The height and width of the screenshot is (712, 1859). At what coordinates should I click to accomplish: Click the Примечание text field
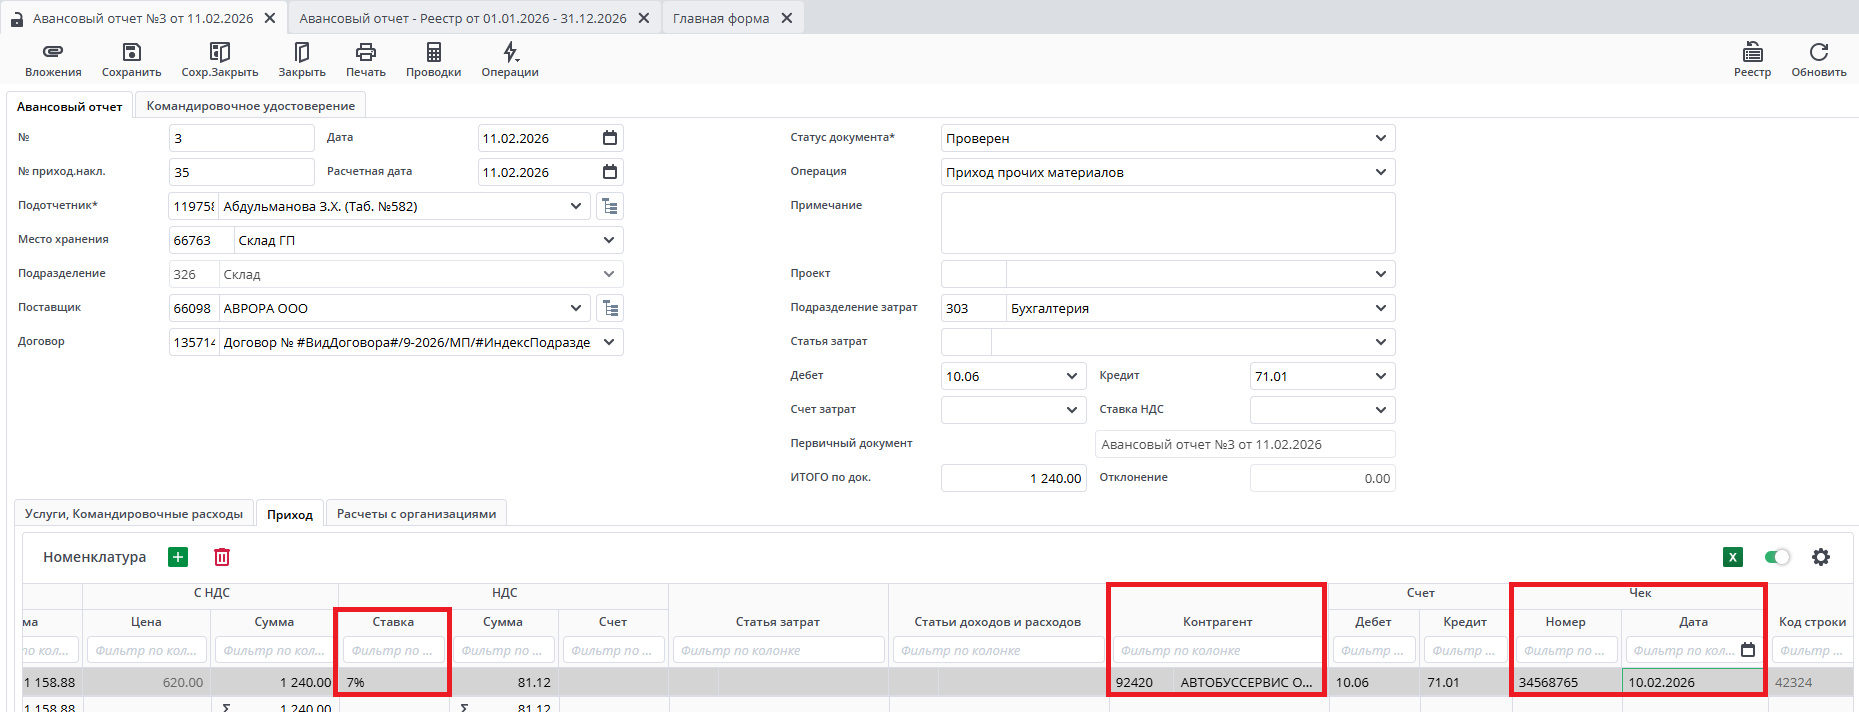pyautogui.click(x=1167, y=223)
